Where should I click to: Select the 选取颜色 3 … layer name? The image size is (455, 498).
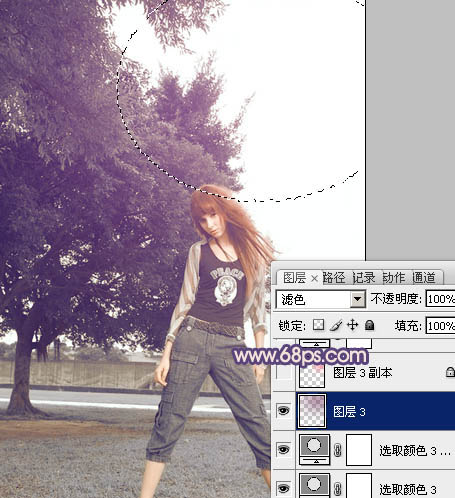coord(415,451)
